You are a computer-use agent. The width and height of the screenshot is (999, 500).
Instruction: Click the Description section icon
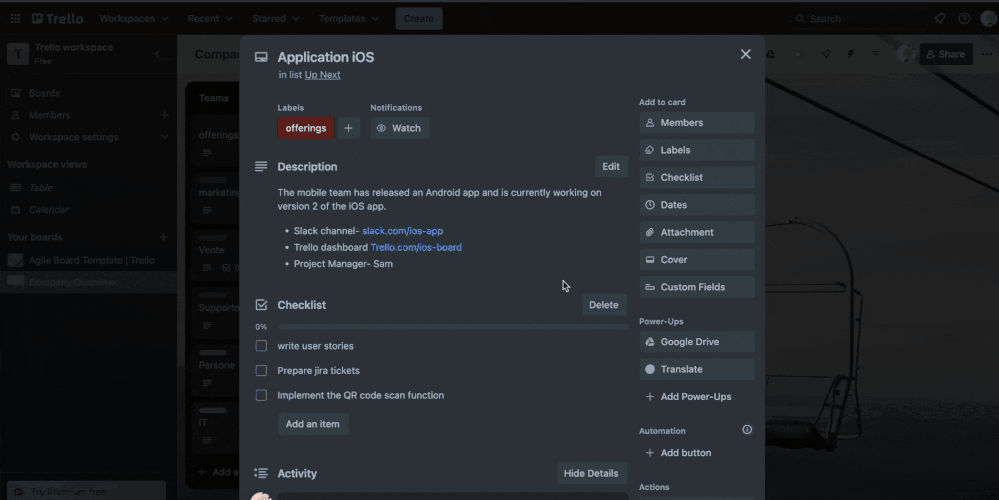coord(261,166)
